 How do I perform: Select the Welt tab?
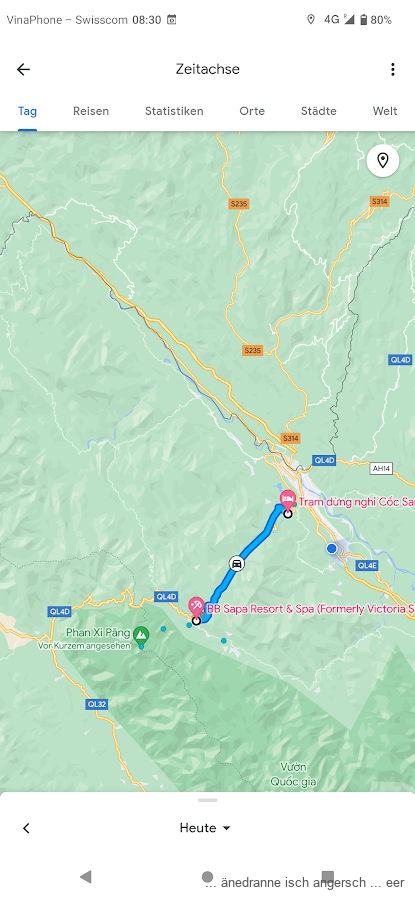[x=385, y=111]
